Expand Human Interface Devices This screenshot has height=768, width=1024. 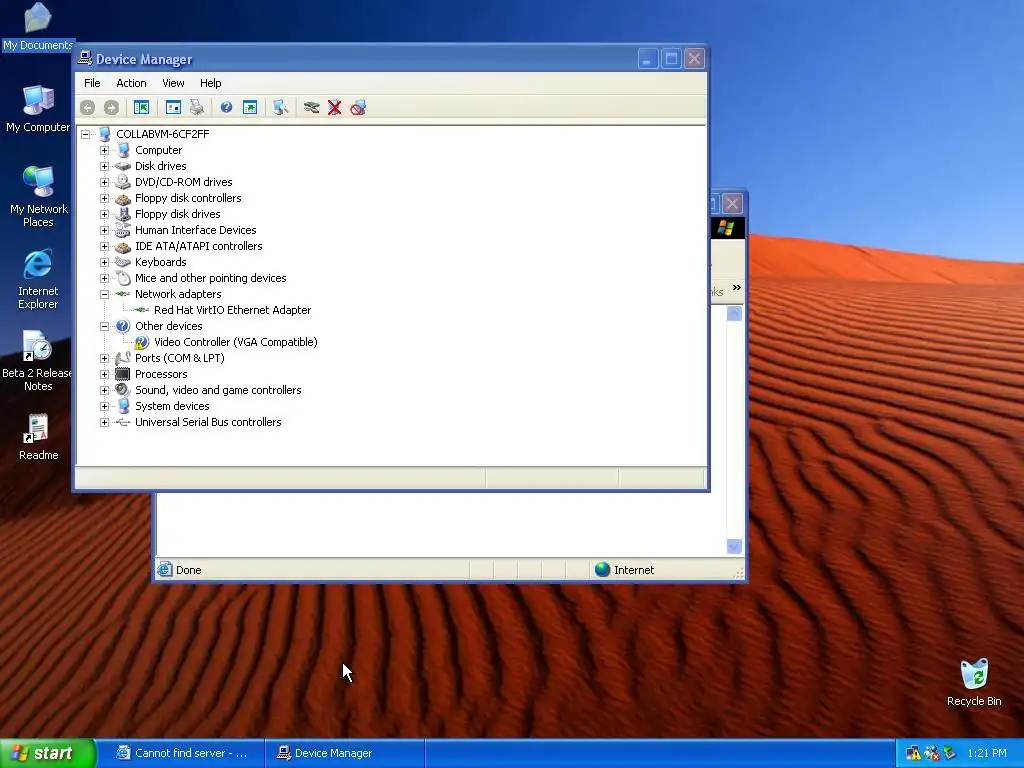click(104, 230)
